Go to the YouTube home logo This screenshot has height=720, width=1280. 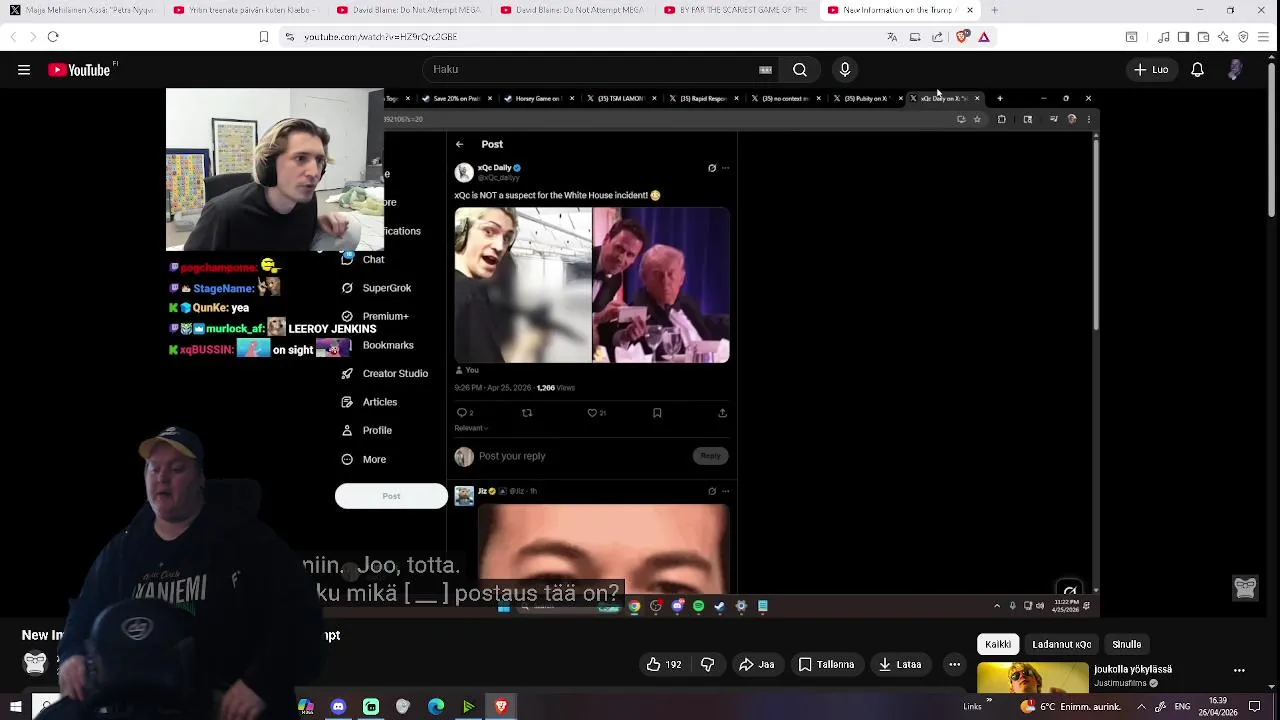coord(79,70)
